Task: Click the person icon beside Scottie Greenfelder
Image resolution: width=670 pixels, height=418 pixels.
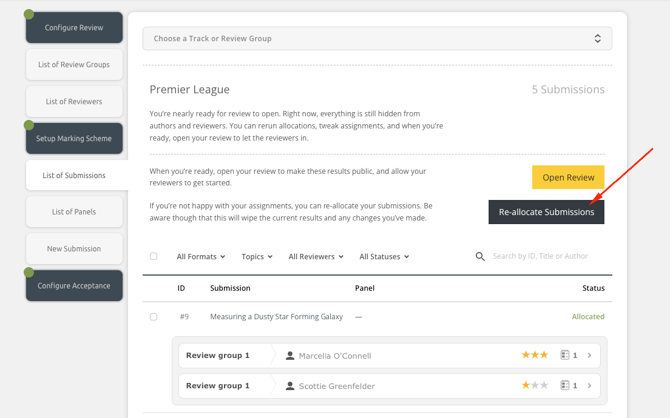Action: tap(290, 386)
